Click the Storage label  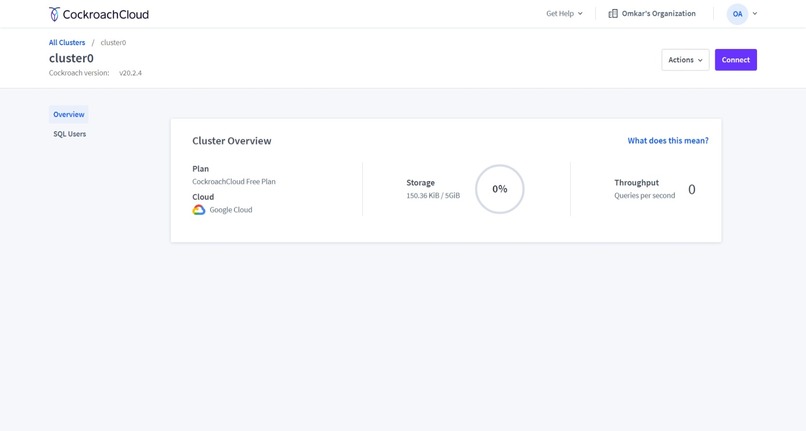420,183
